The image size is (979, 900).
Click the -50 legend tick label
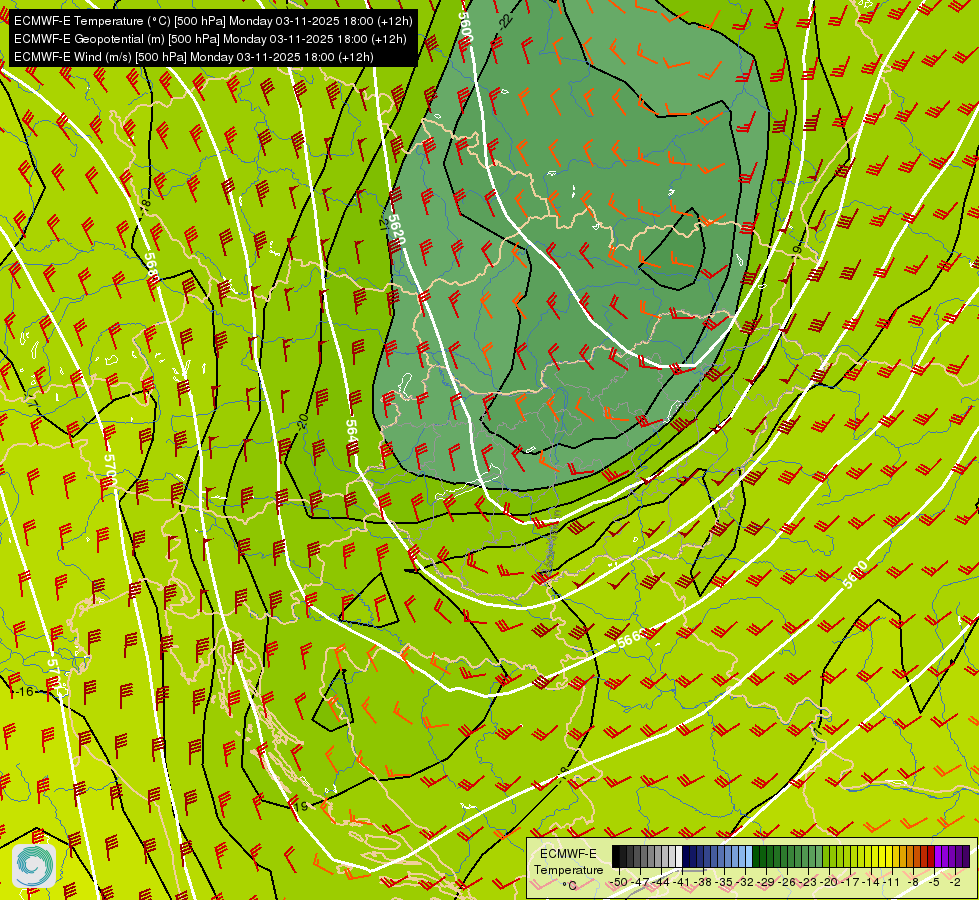point(619,882)
